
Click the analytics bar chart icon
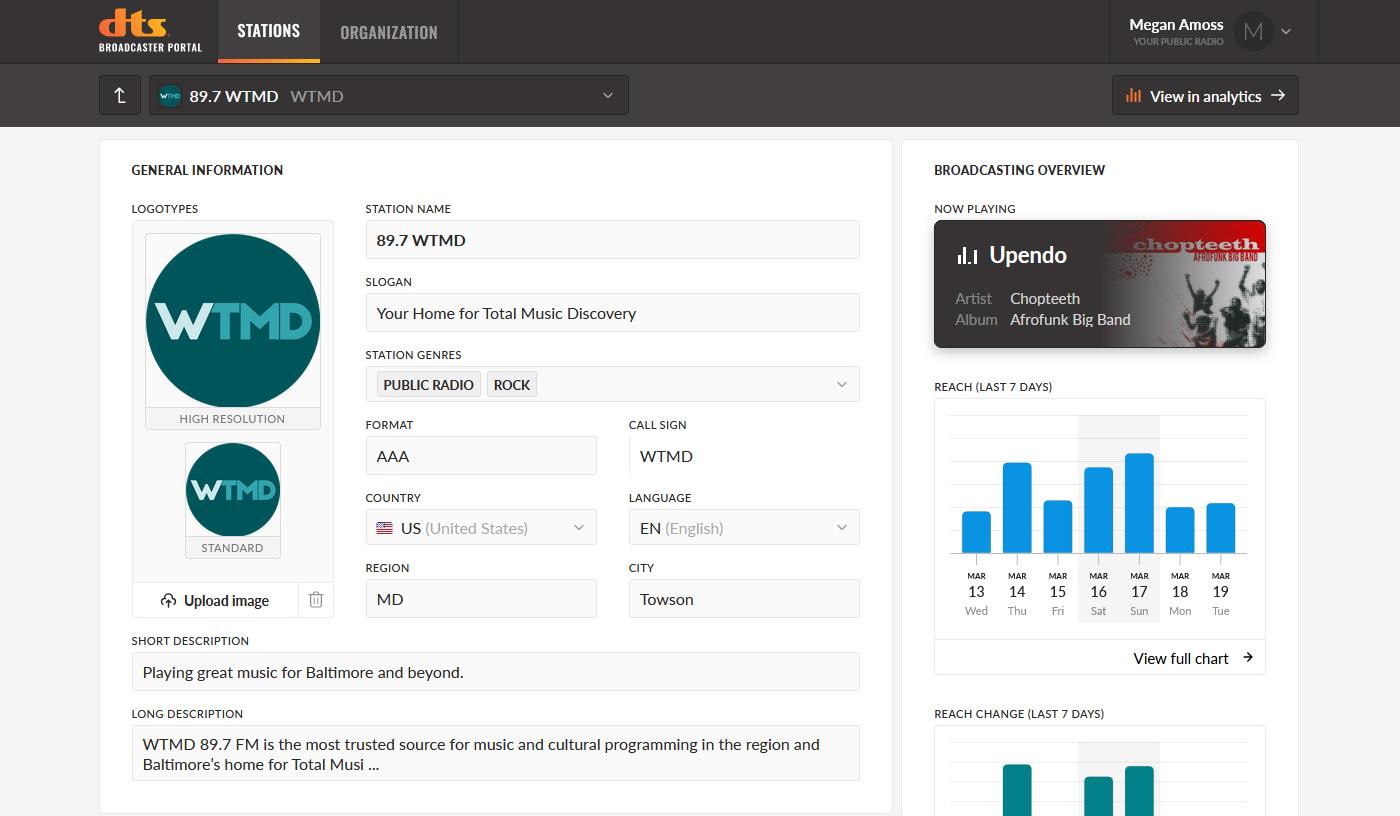pos(1133,96)
